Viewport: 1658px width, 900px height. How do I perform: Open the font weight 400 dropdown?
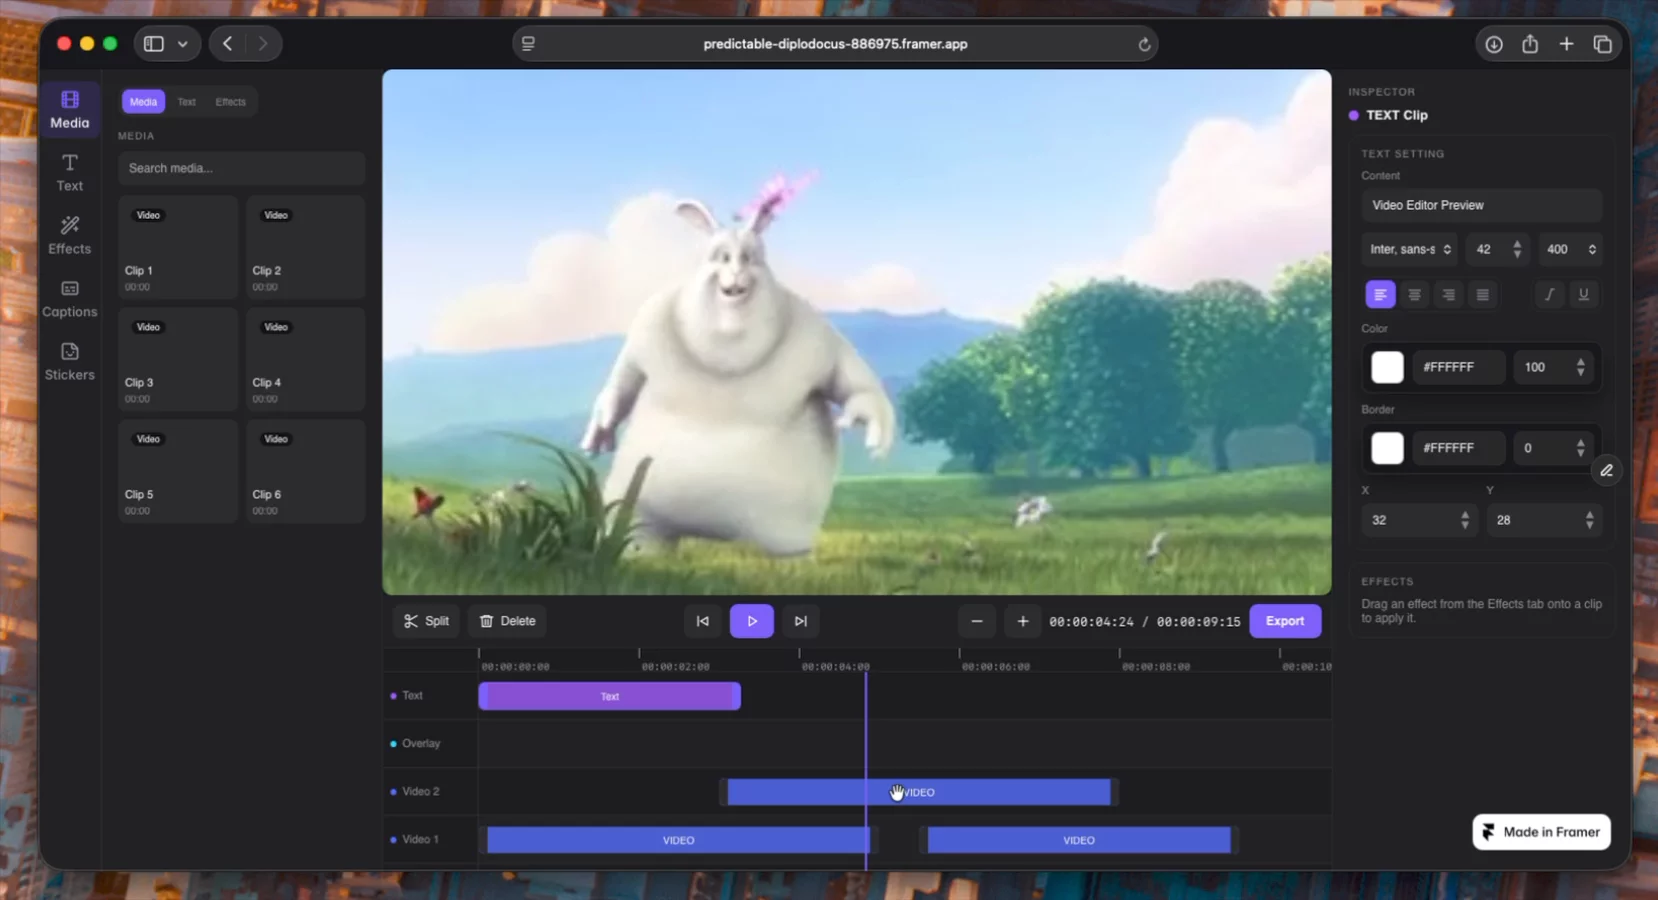pos(1570,249)
